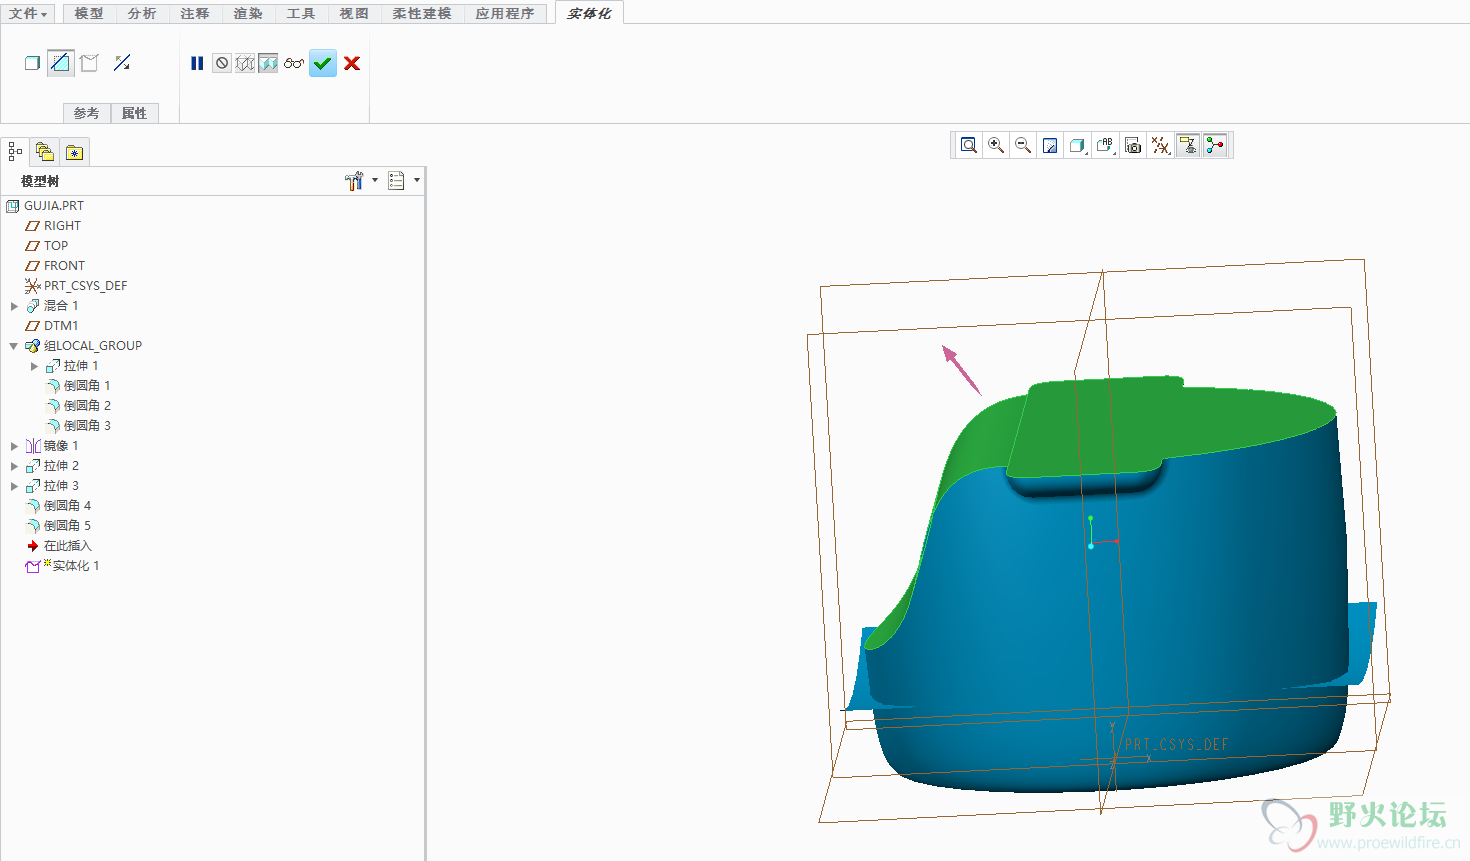Open the saved orientations dropdown
This screenshot has width=1470, height=861.
click(1105, 145)
